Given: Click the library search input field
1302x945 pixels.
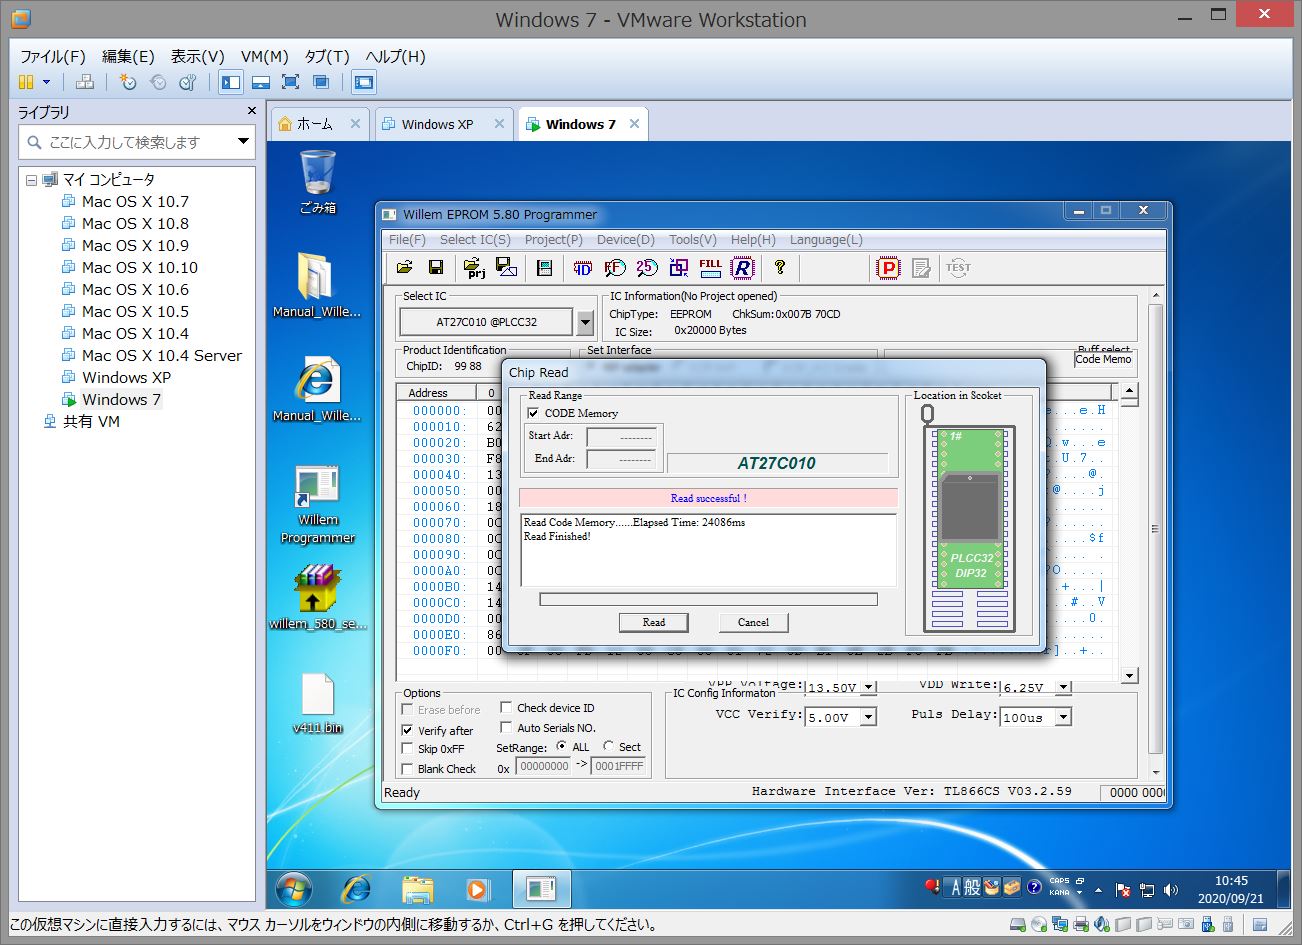Looking at the screenshot, I should [x=138, y=142].
